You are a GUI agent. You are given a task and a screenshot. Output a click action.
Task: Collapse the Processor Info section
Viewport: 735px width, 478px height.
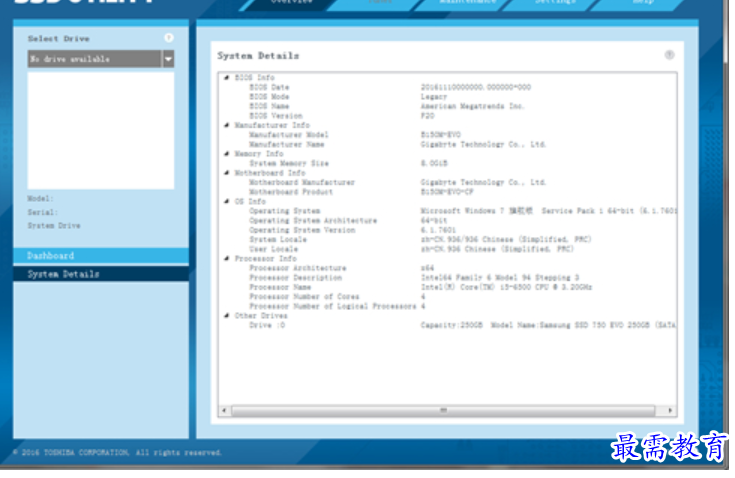pyautogui.click(x=226, y=258)
